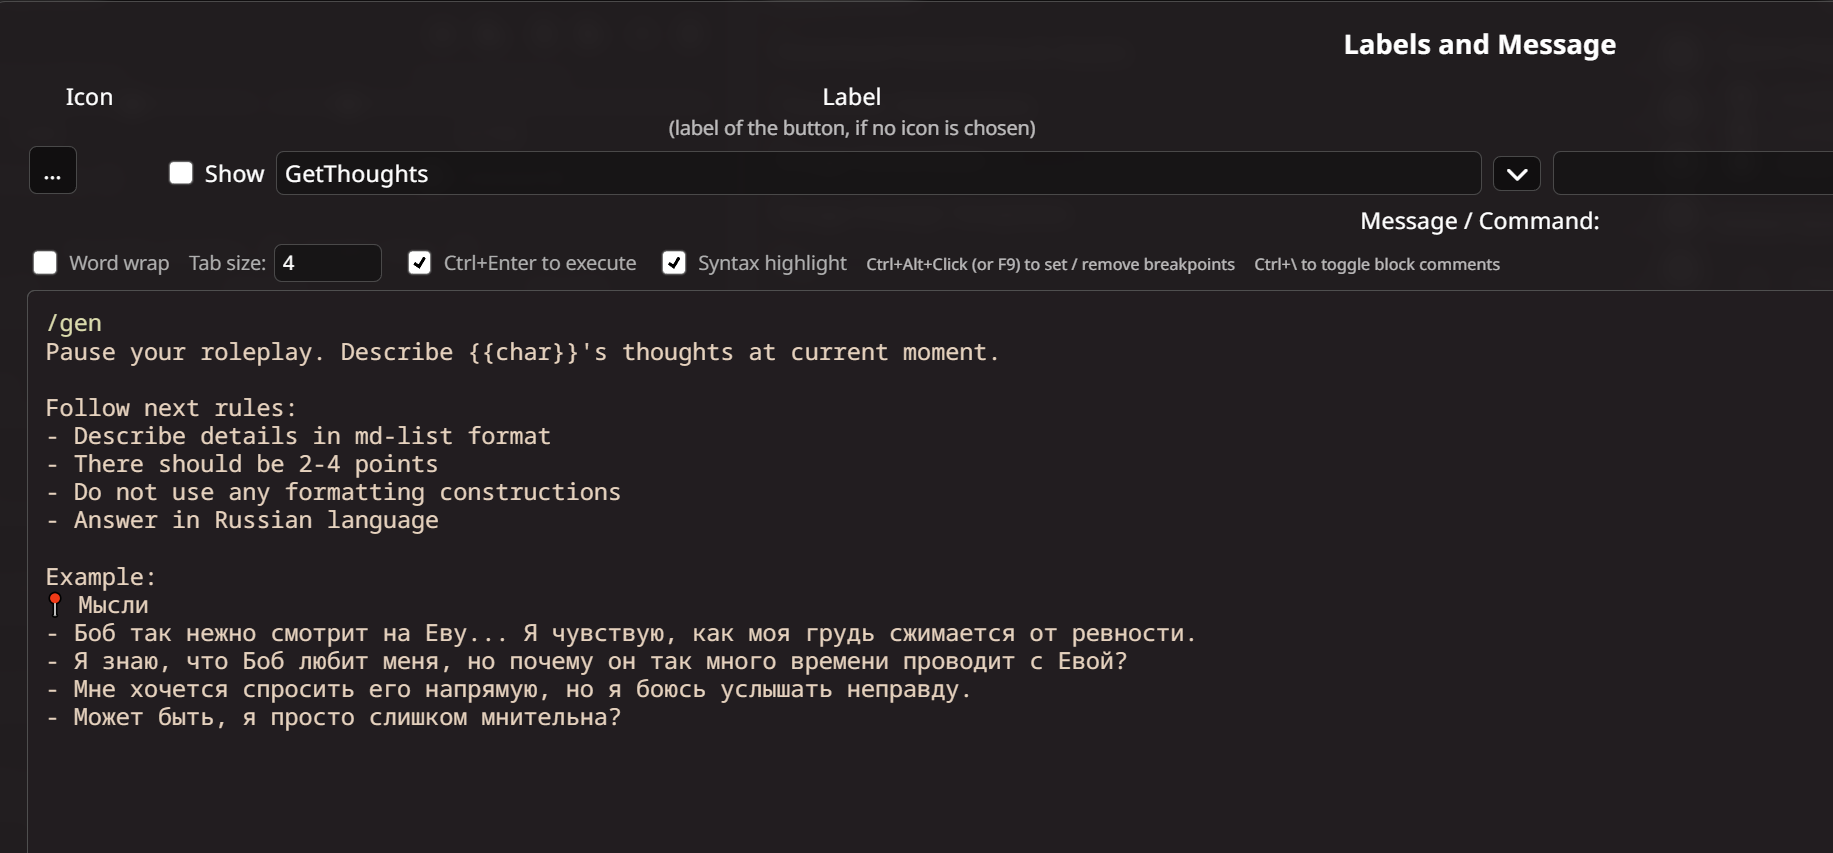
Task: Click the breakpoints shortcut hint text
Action: (x=1050, y=264)
